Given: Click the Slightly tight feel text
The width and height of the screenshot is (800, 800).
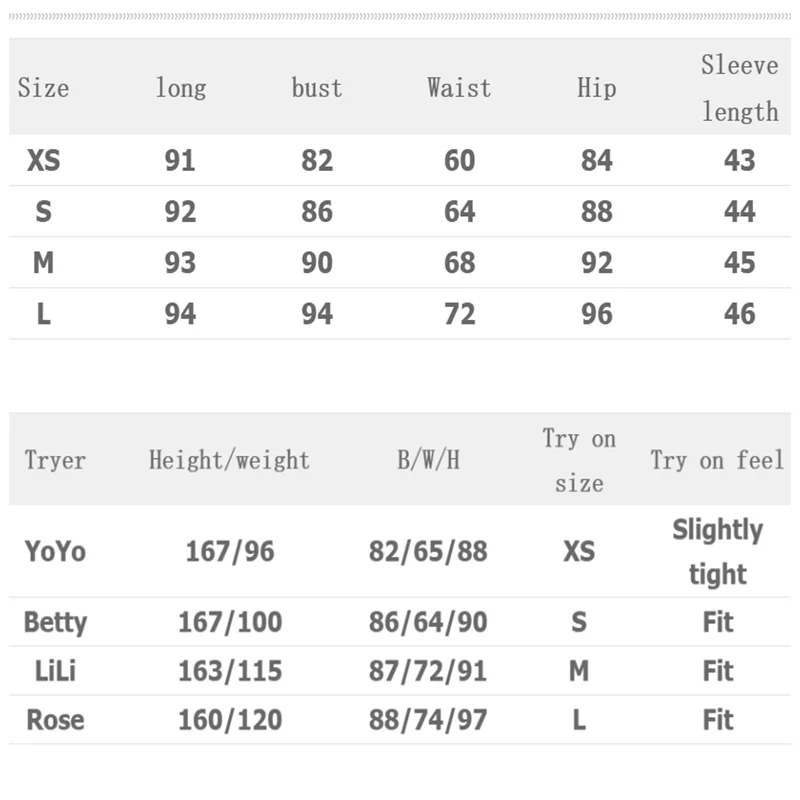Looking at the screenshot, I should click(718, 552).
